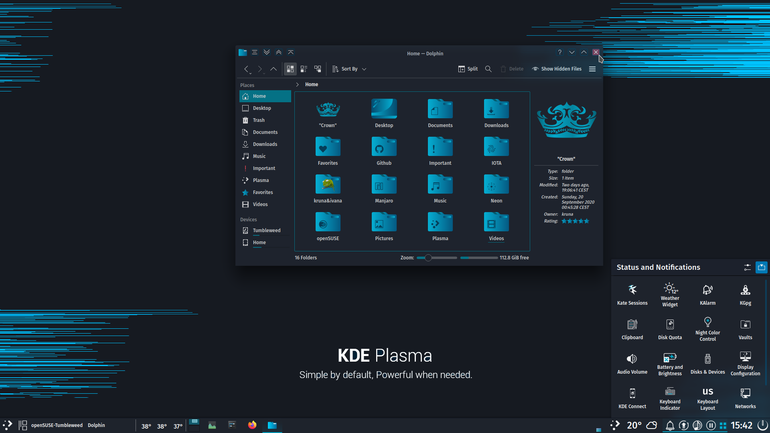
Task: Open Battery and Brightness entry
Action: click(x=670, y=363)
